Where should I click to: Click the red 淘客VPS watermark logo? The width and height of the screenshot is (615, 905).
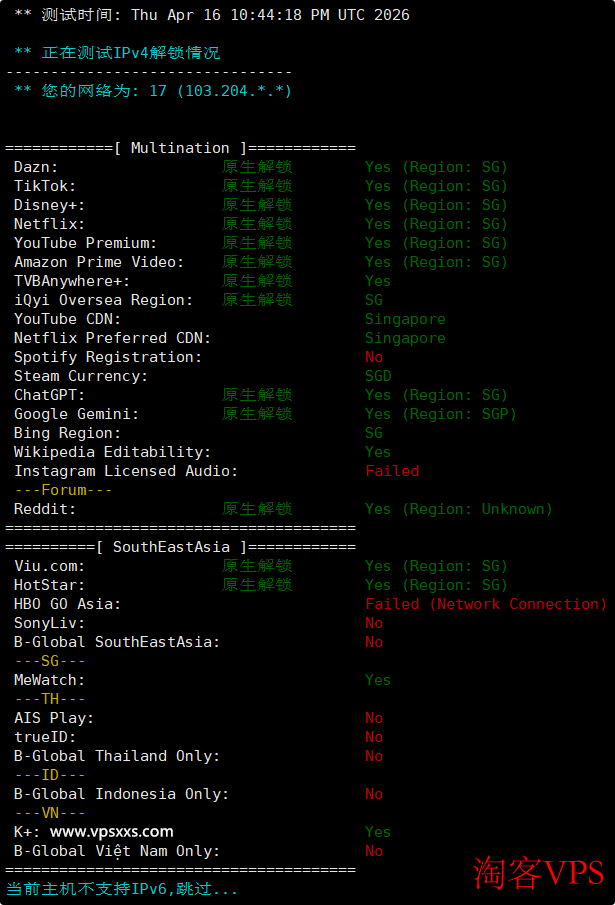(539, 872)
